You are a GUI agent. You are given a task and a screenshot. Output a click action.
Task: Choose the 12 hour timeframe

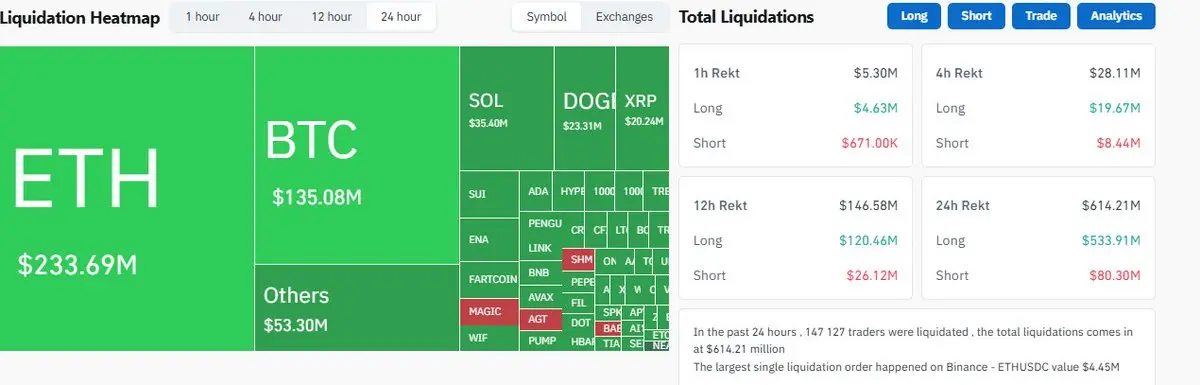tap(331, 17)
